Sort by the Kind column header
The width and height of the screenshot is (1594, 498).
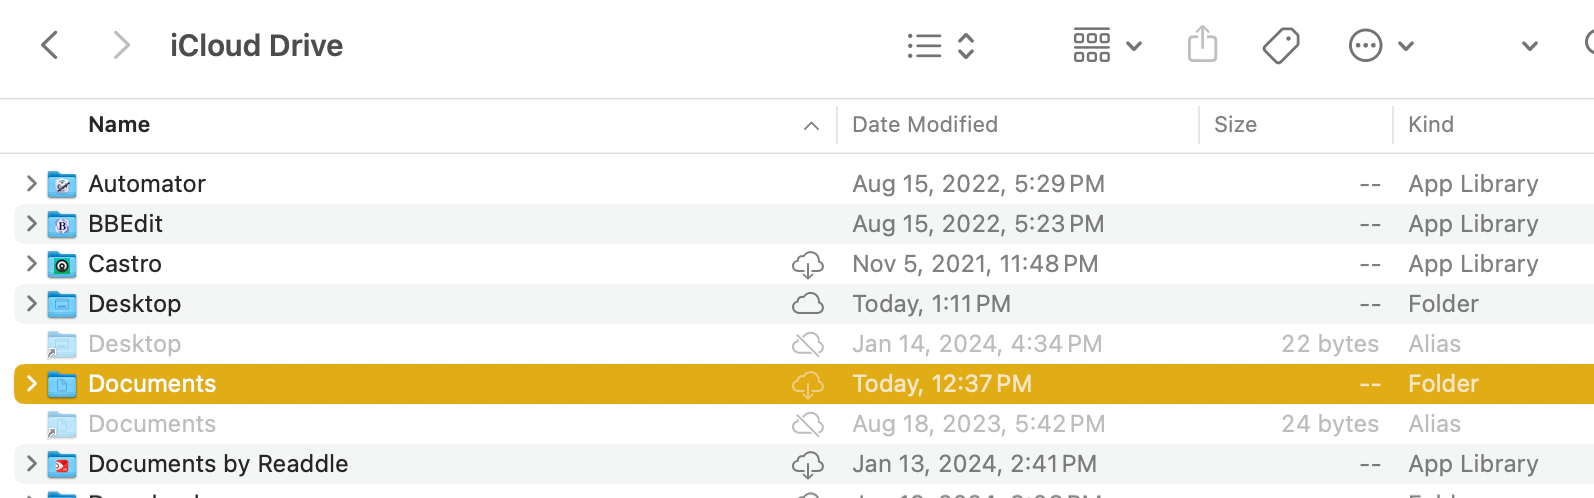1431,125
